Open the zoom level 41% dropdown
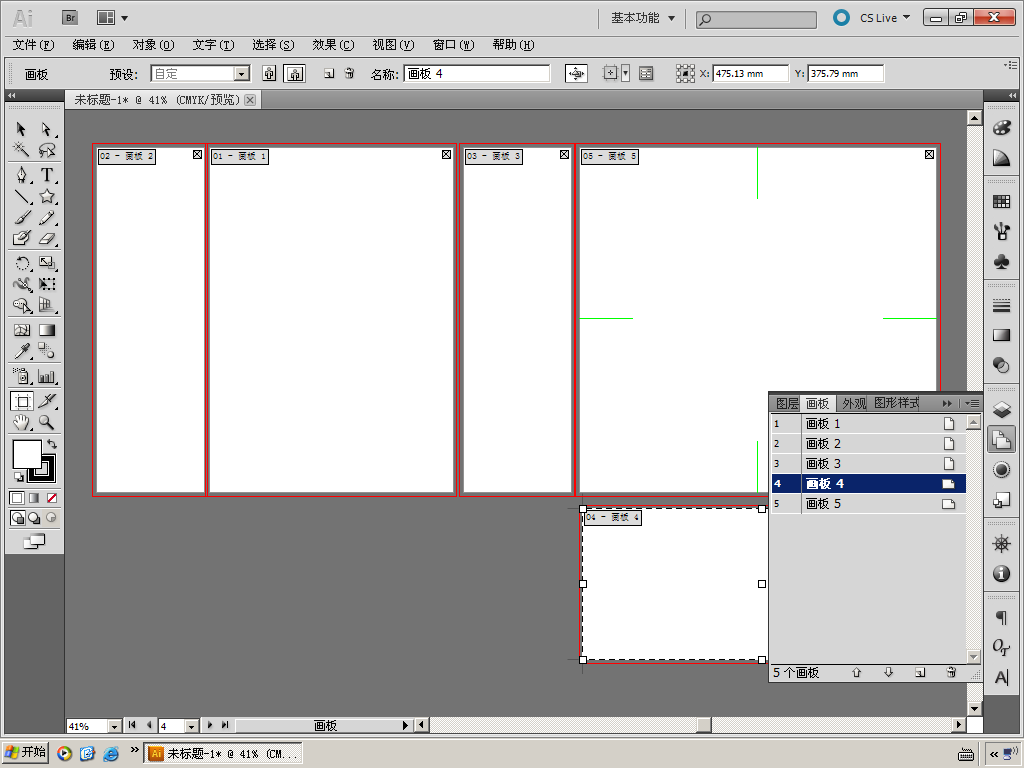Viewport: 1024px width, 768px height. pos(114,726)
